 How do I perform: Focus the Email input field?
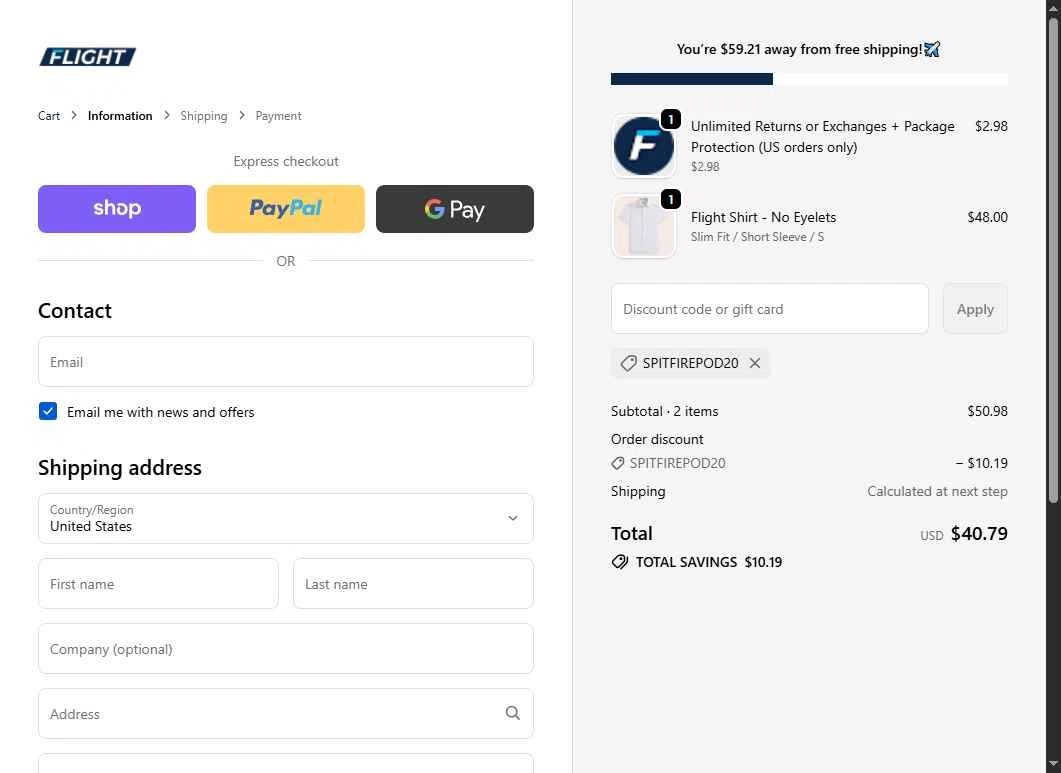286,362
